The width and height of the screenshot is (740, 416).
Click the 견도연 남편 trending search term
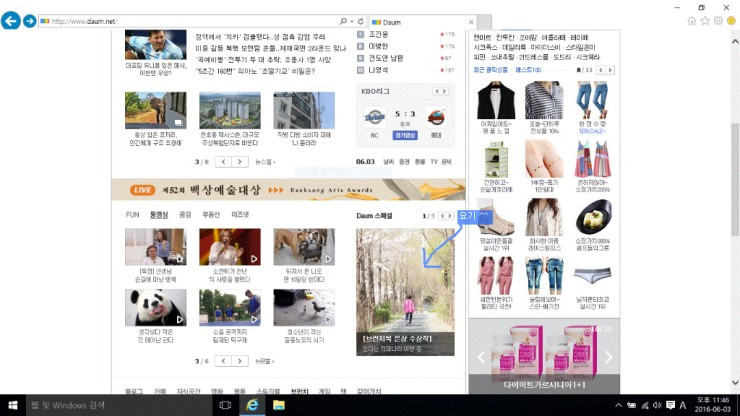386,58
